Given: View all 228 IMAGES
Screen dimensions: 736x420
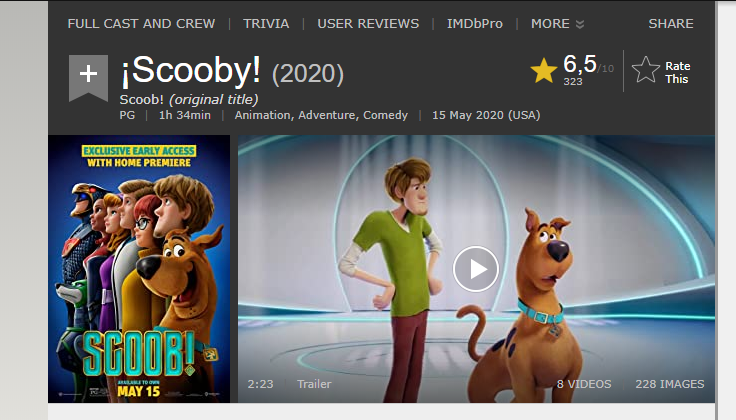Looking at the screenshot, I should [x=670, y=384].
